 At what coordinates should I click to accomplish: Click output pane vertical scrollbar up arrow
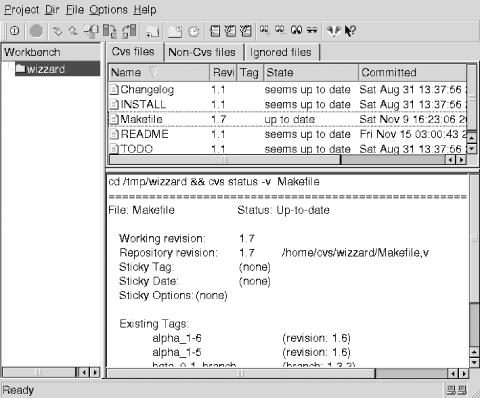pos(474,352)
